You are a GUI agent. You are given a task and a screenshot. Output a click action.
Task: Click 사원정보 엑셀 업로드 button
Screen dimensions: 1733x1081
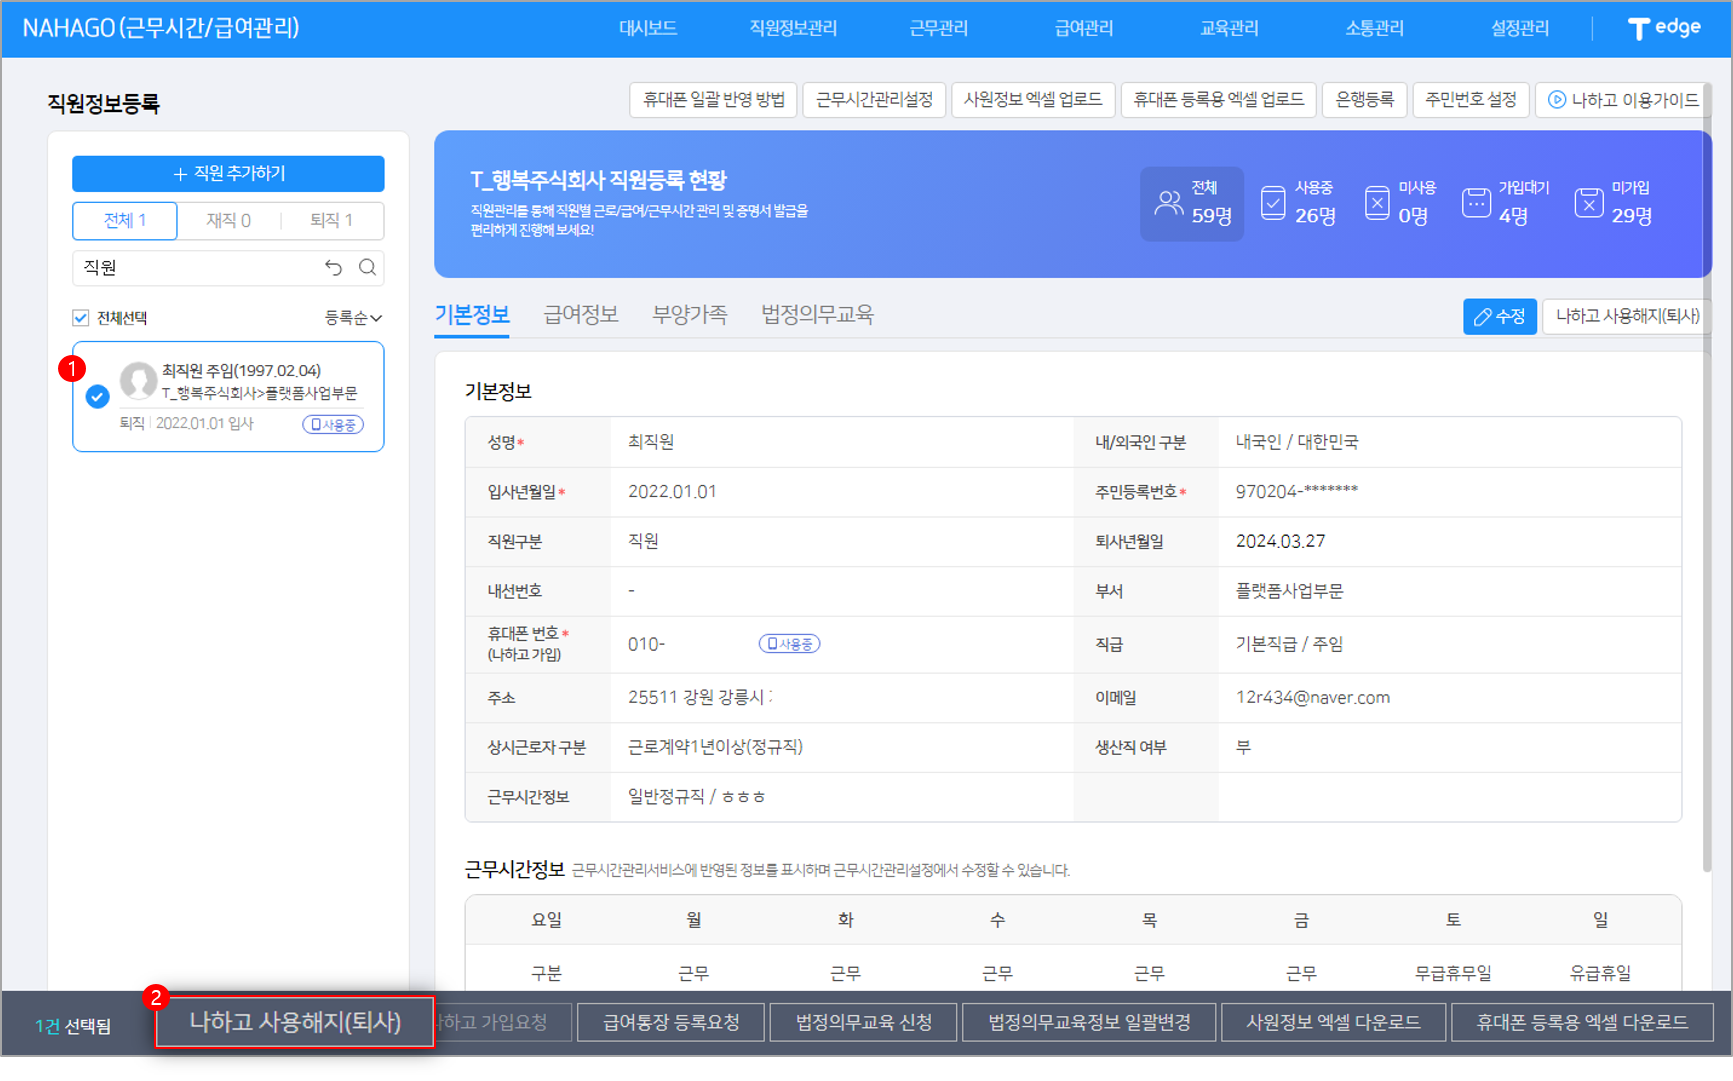[x=1033, y=100]
